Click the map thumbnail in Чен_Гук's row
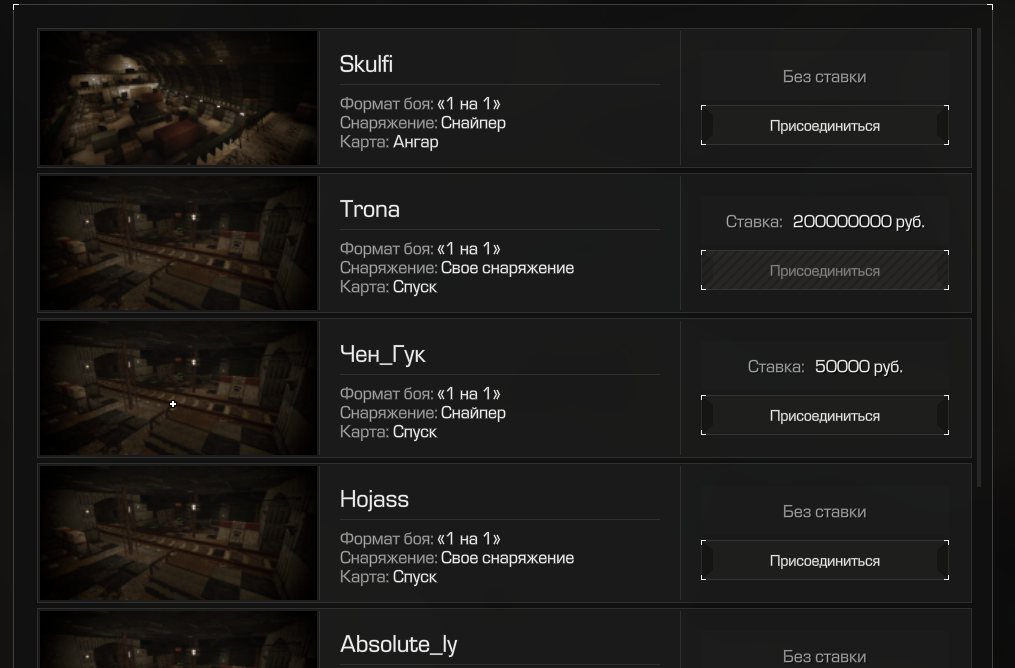 pos(178,388)
